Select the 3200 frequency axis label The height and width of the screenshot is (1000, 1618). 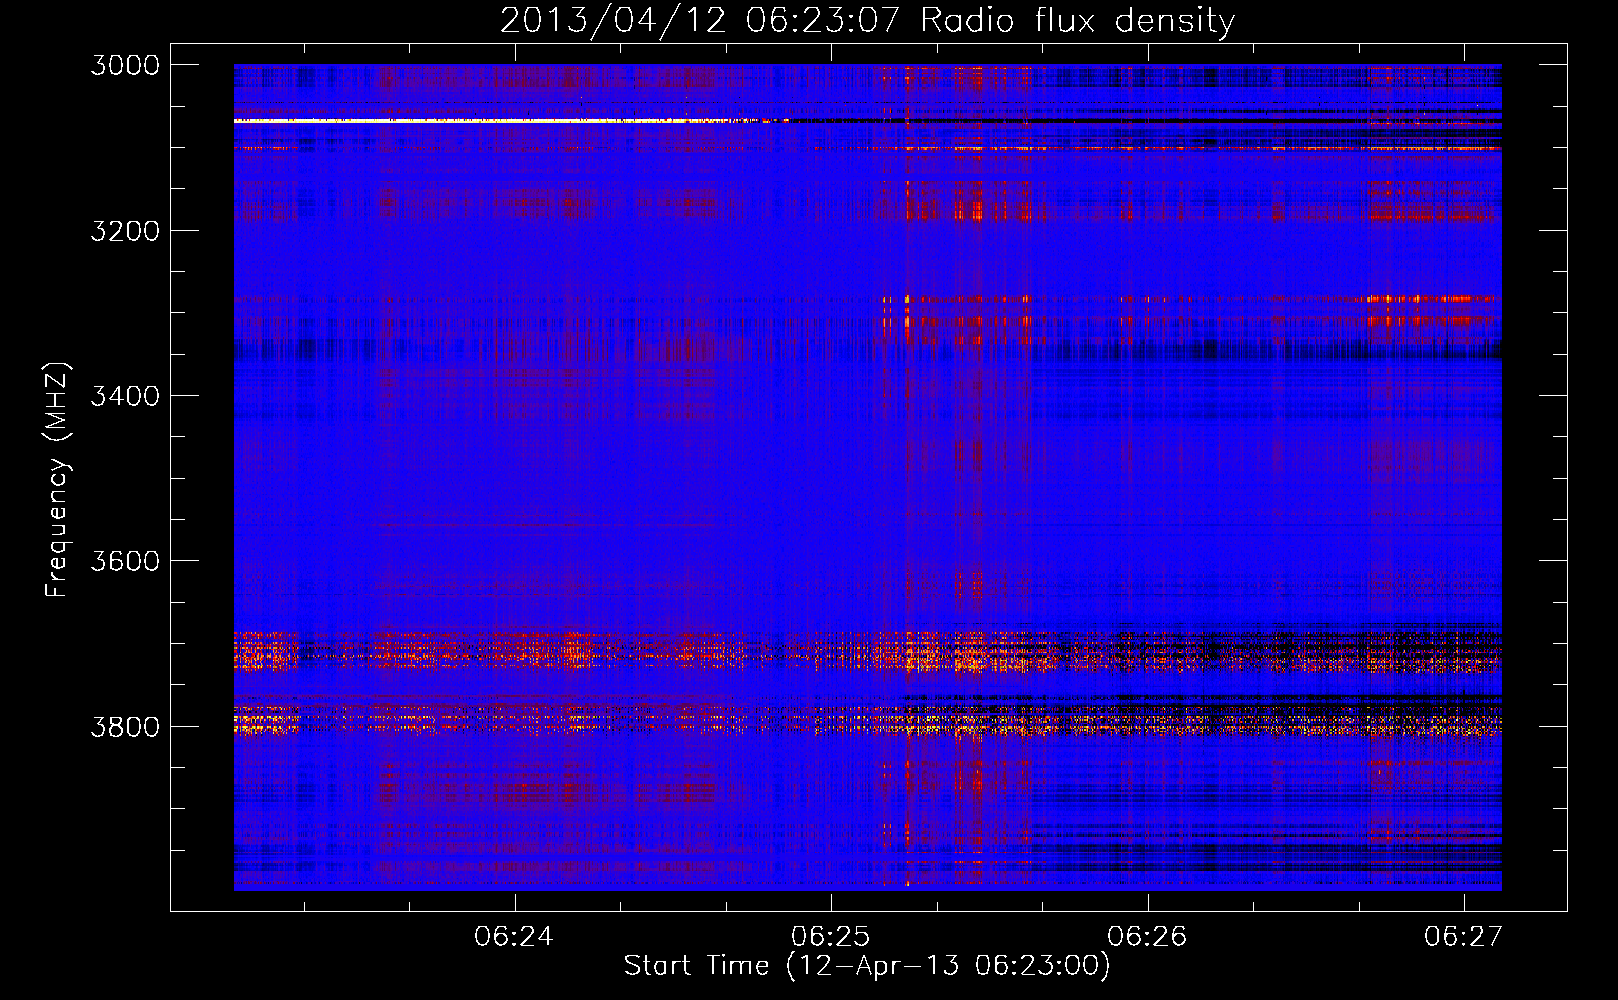coord(125,231)
